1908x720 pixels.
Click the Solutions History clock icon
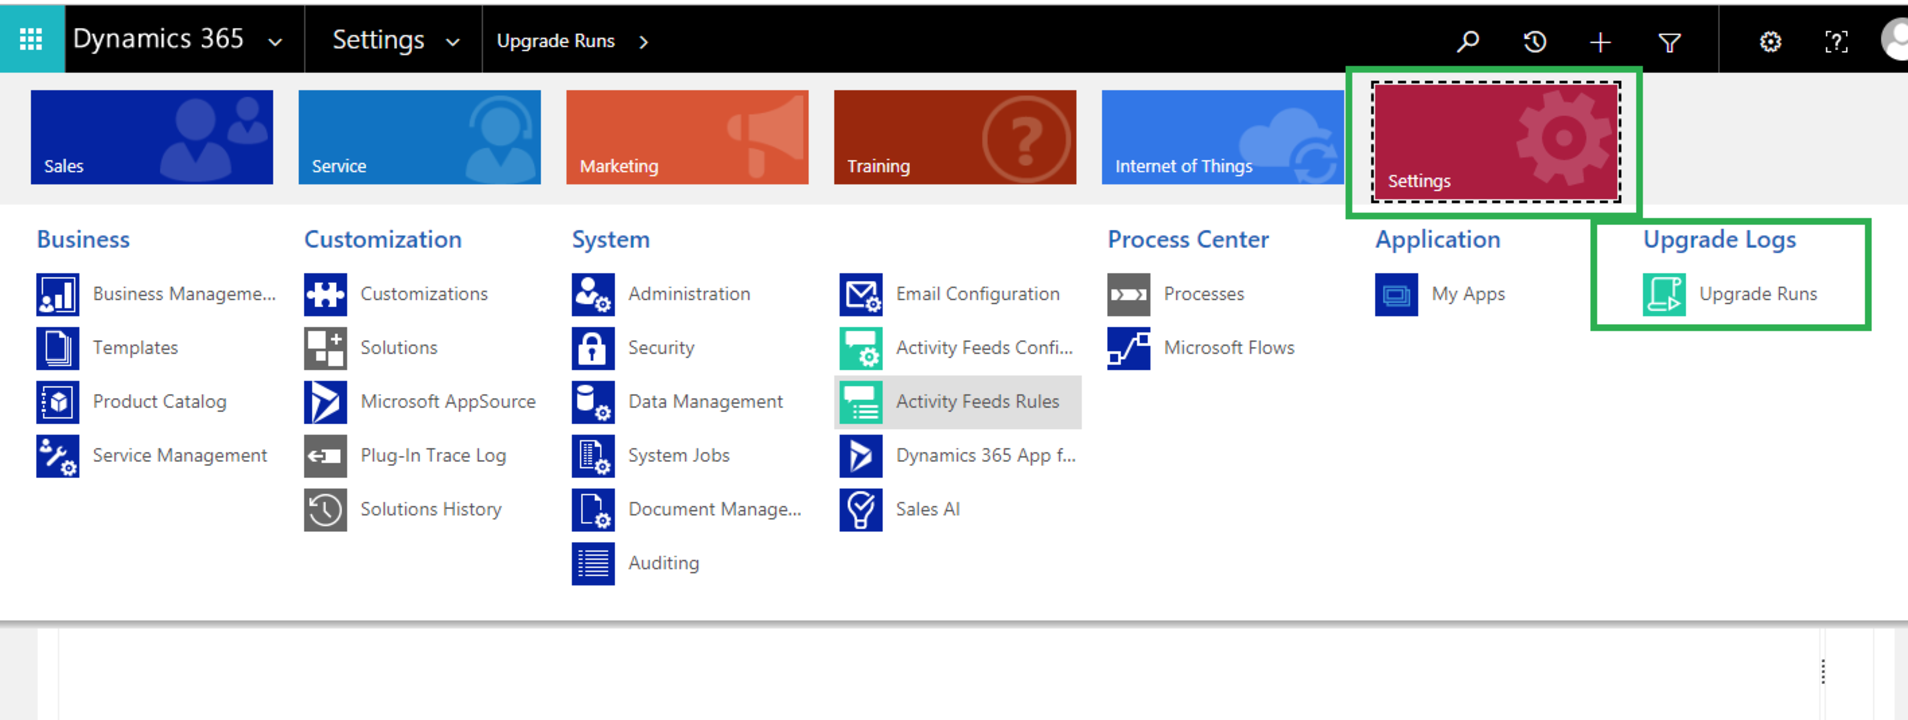[x=325, y=510]
